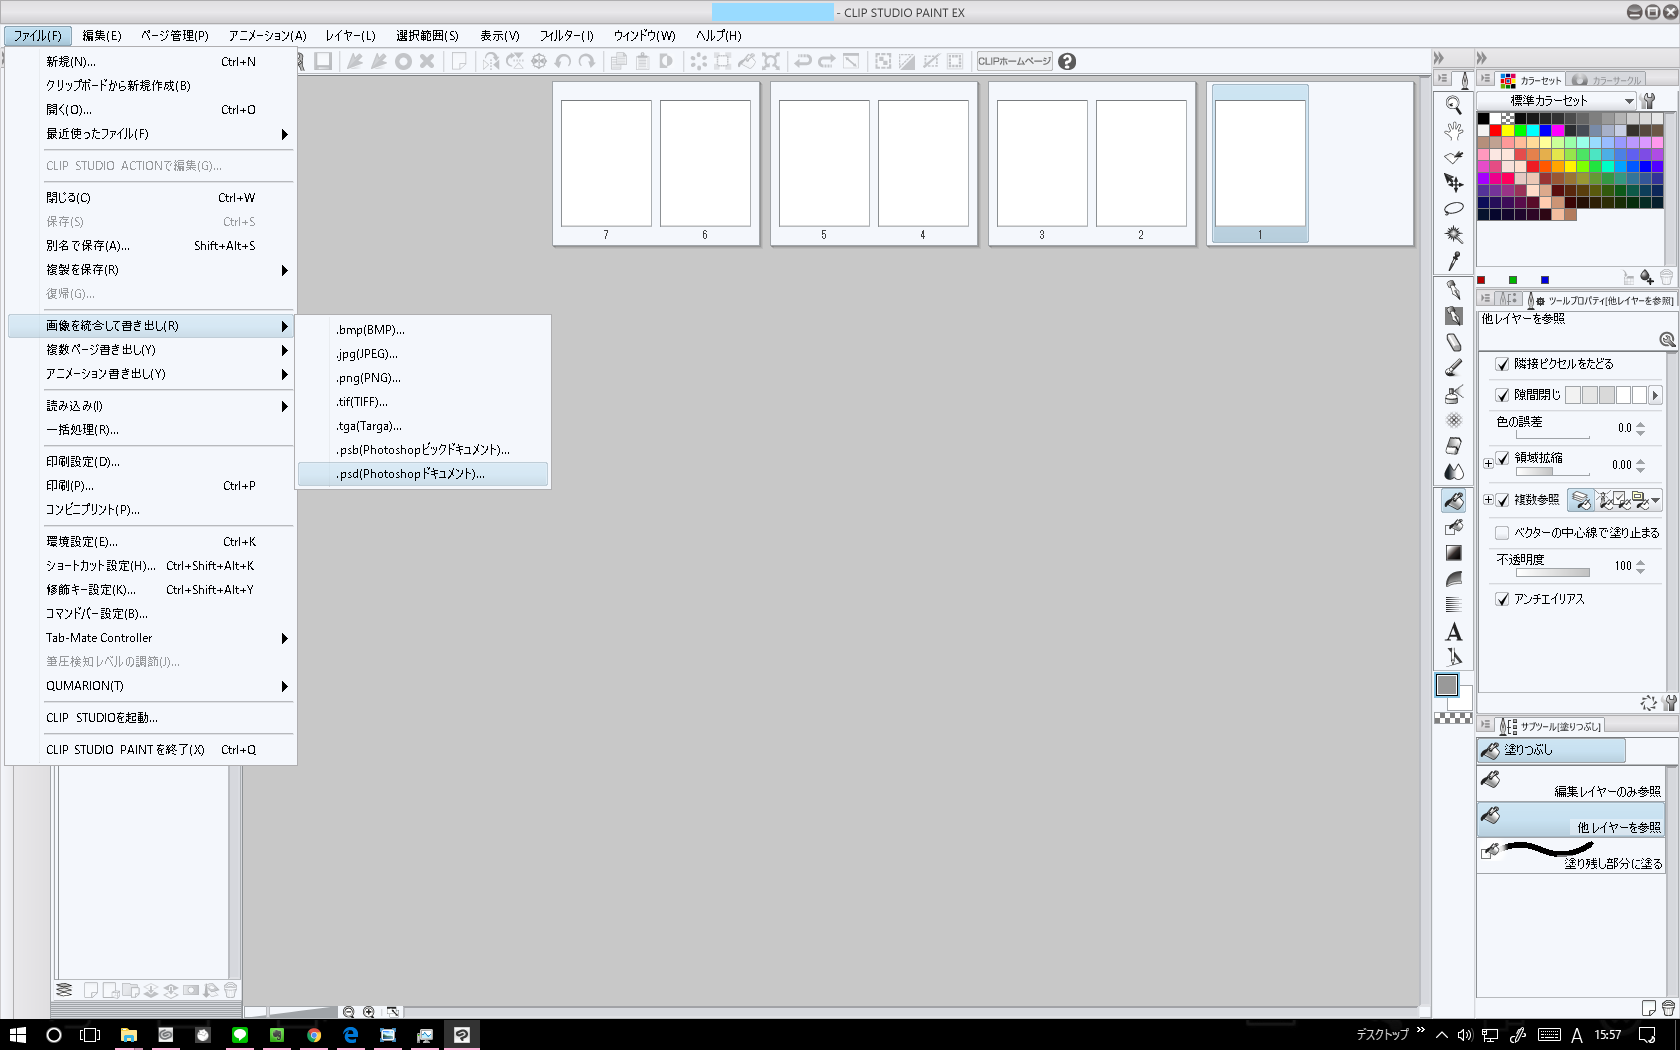Toggle the 隙間閉じ close gap checkbox

point(1502,395)
